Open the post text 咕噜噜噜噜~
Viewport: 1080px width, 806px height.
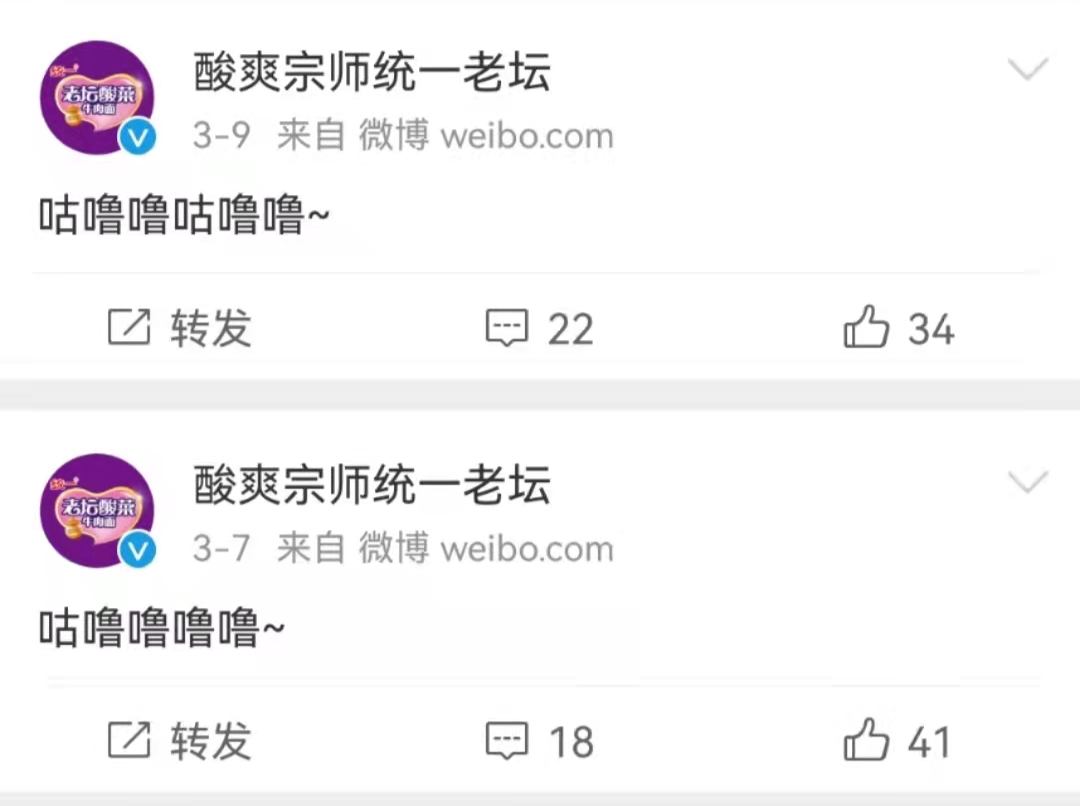(x=161, y=628)
